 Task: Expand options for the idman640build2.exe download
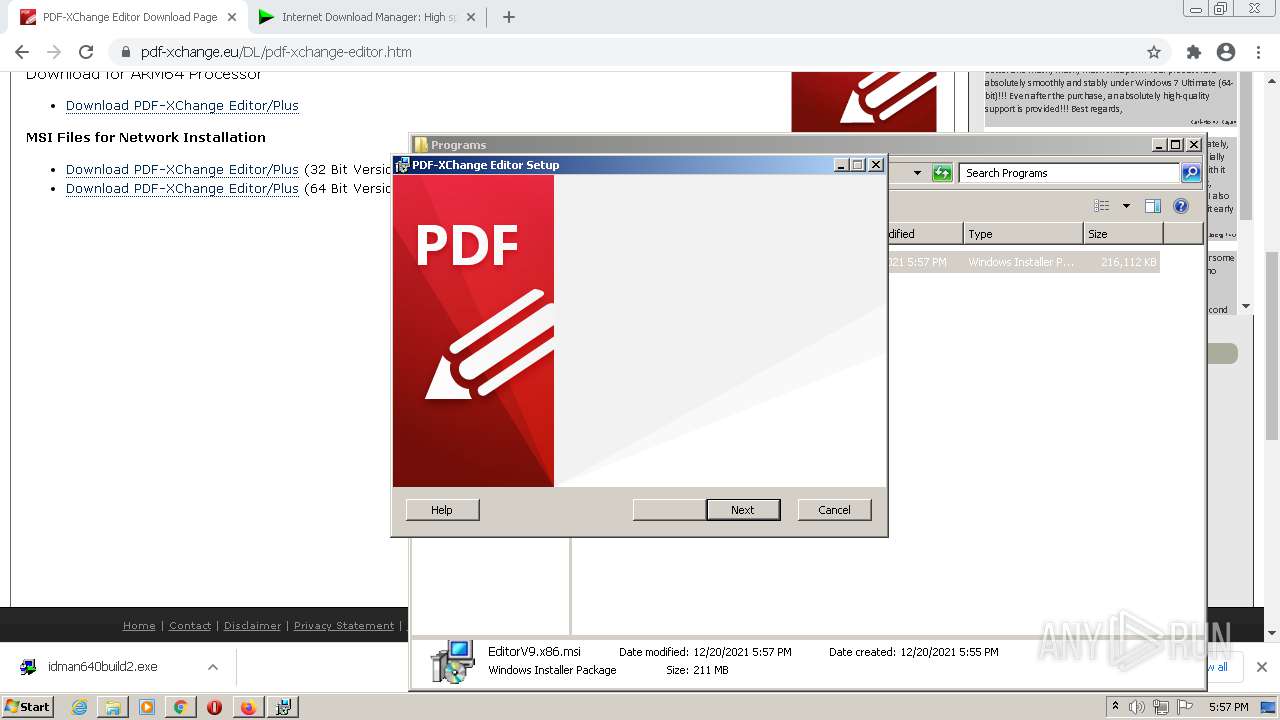(212, 667)
